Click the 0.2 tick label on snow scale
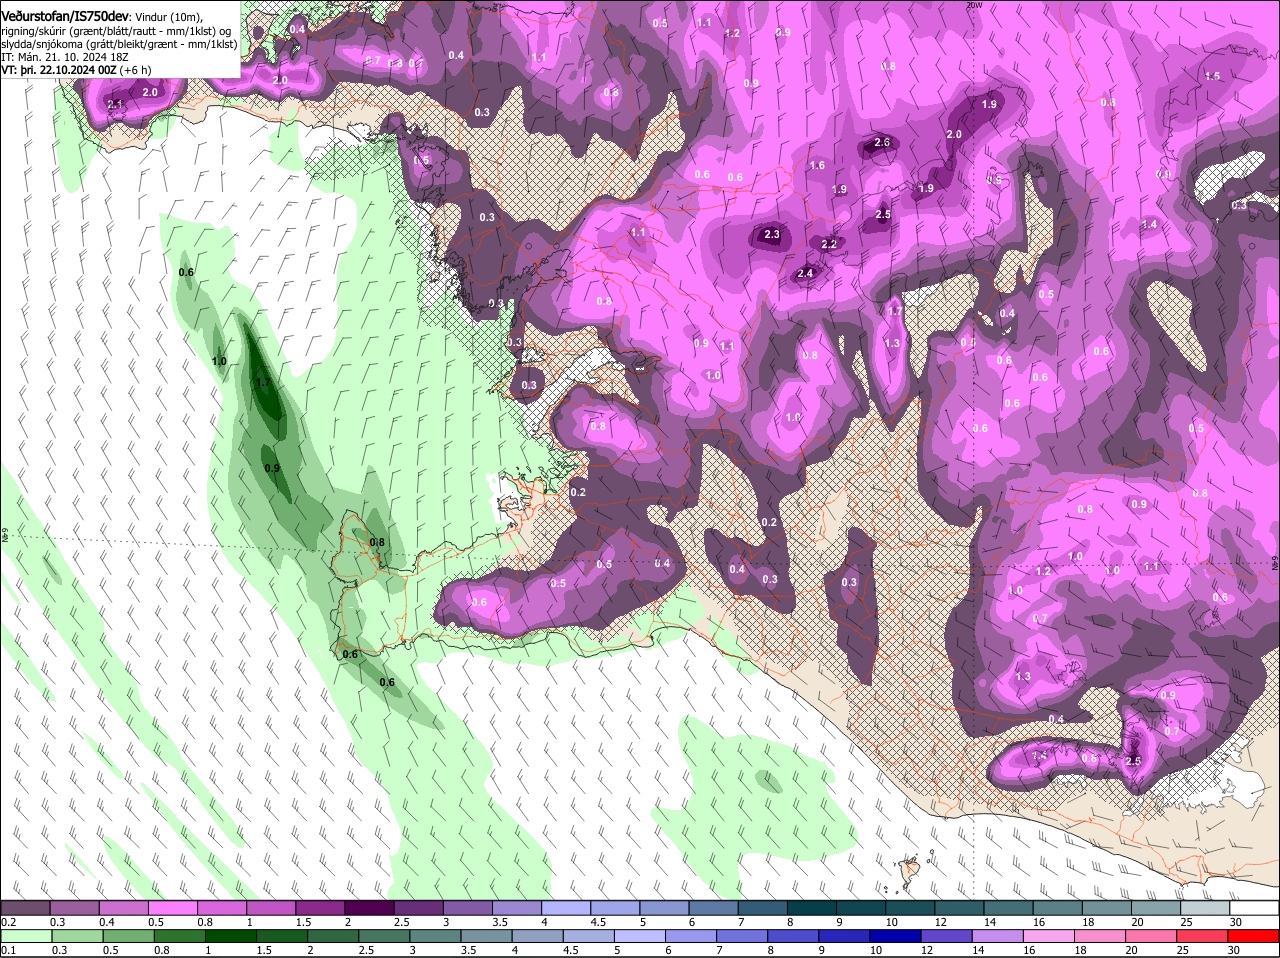Image resolution: width=1280 pixels, height=958 pixels. (8, 921)
